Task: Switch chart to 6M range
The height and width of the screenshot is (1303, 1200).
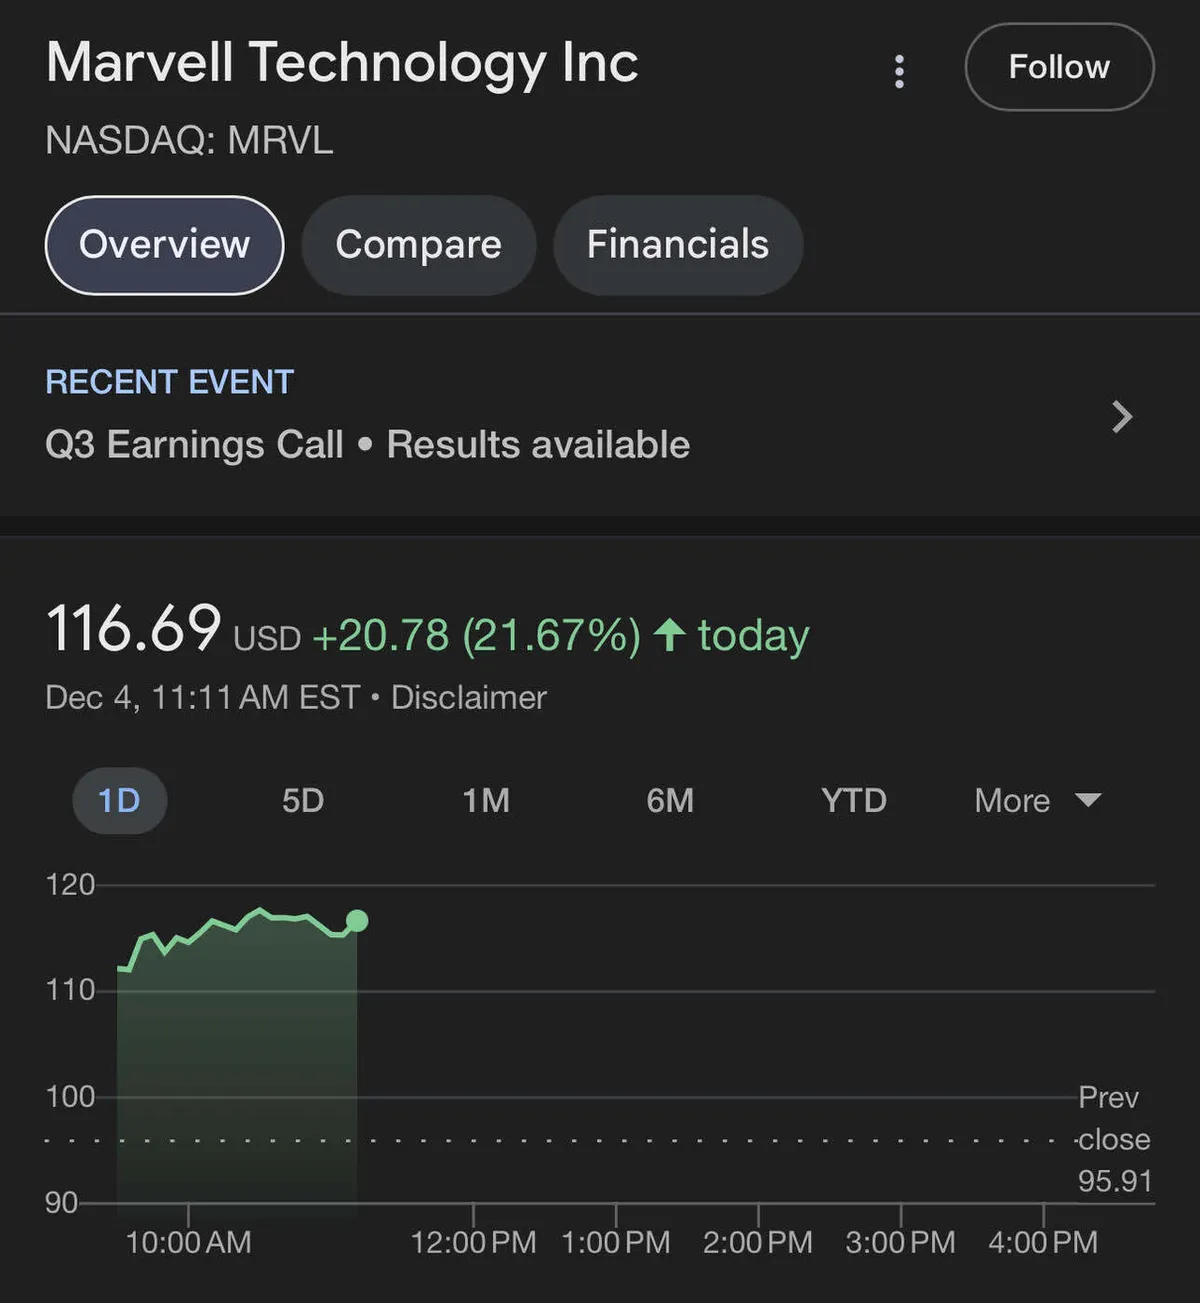Action: point(670,800)
